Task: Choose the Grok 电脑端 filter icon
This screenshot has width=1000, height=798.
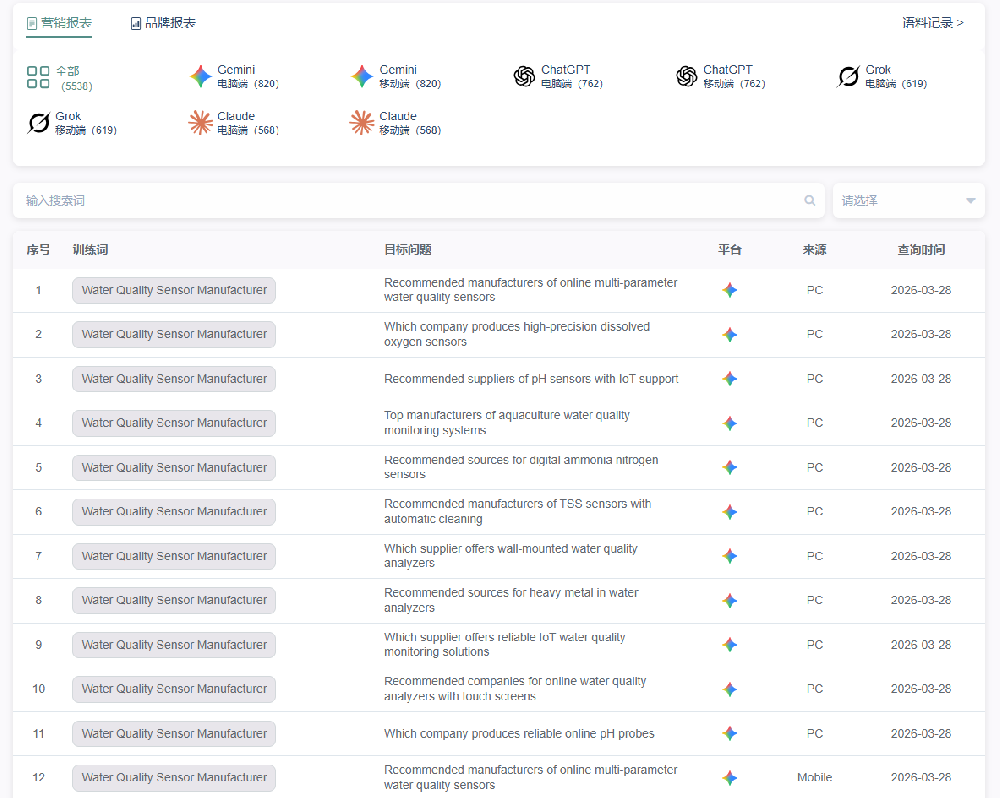Action: coord(848,76)
